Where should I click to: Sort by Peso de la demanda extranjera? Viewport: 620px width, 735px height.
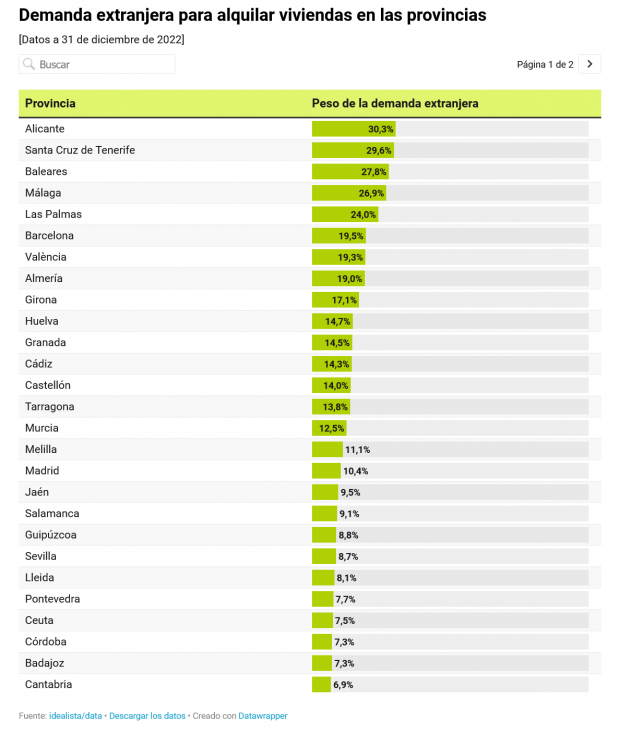tap(395, 103)
